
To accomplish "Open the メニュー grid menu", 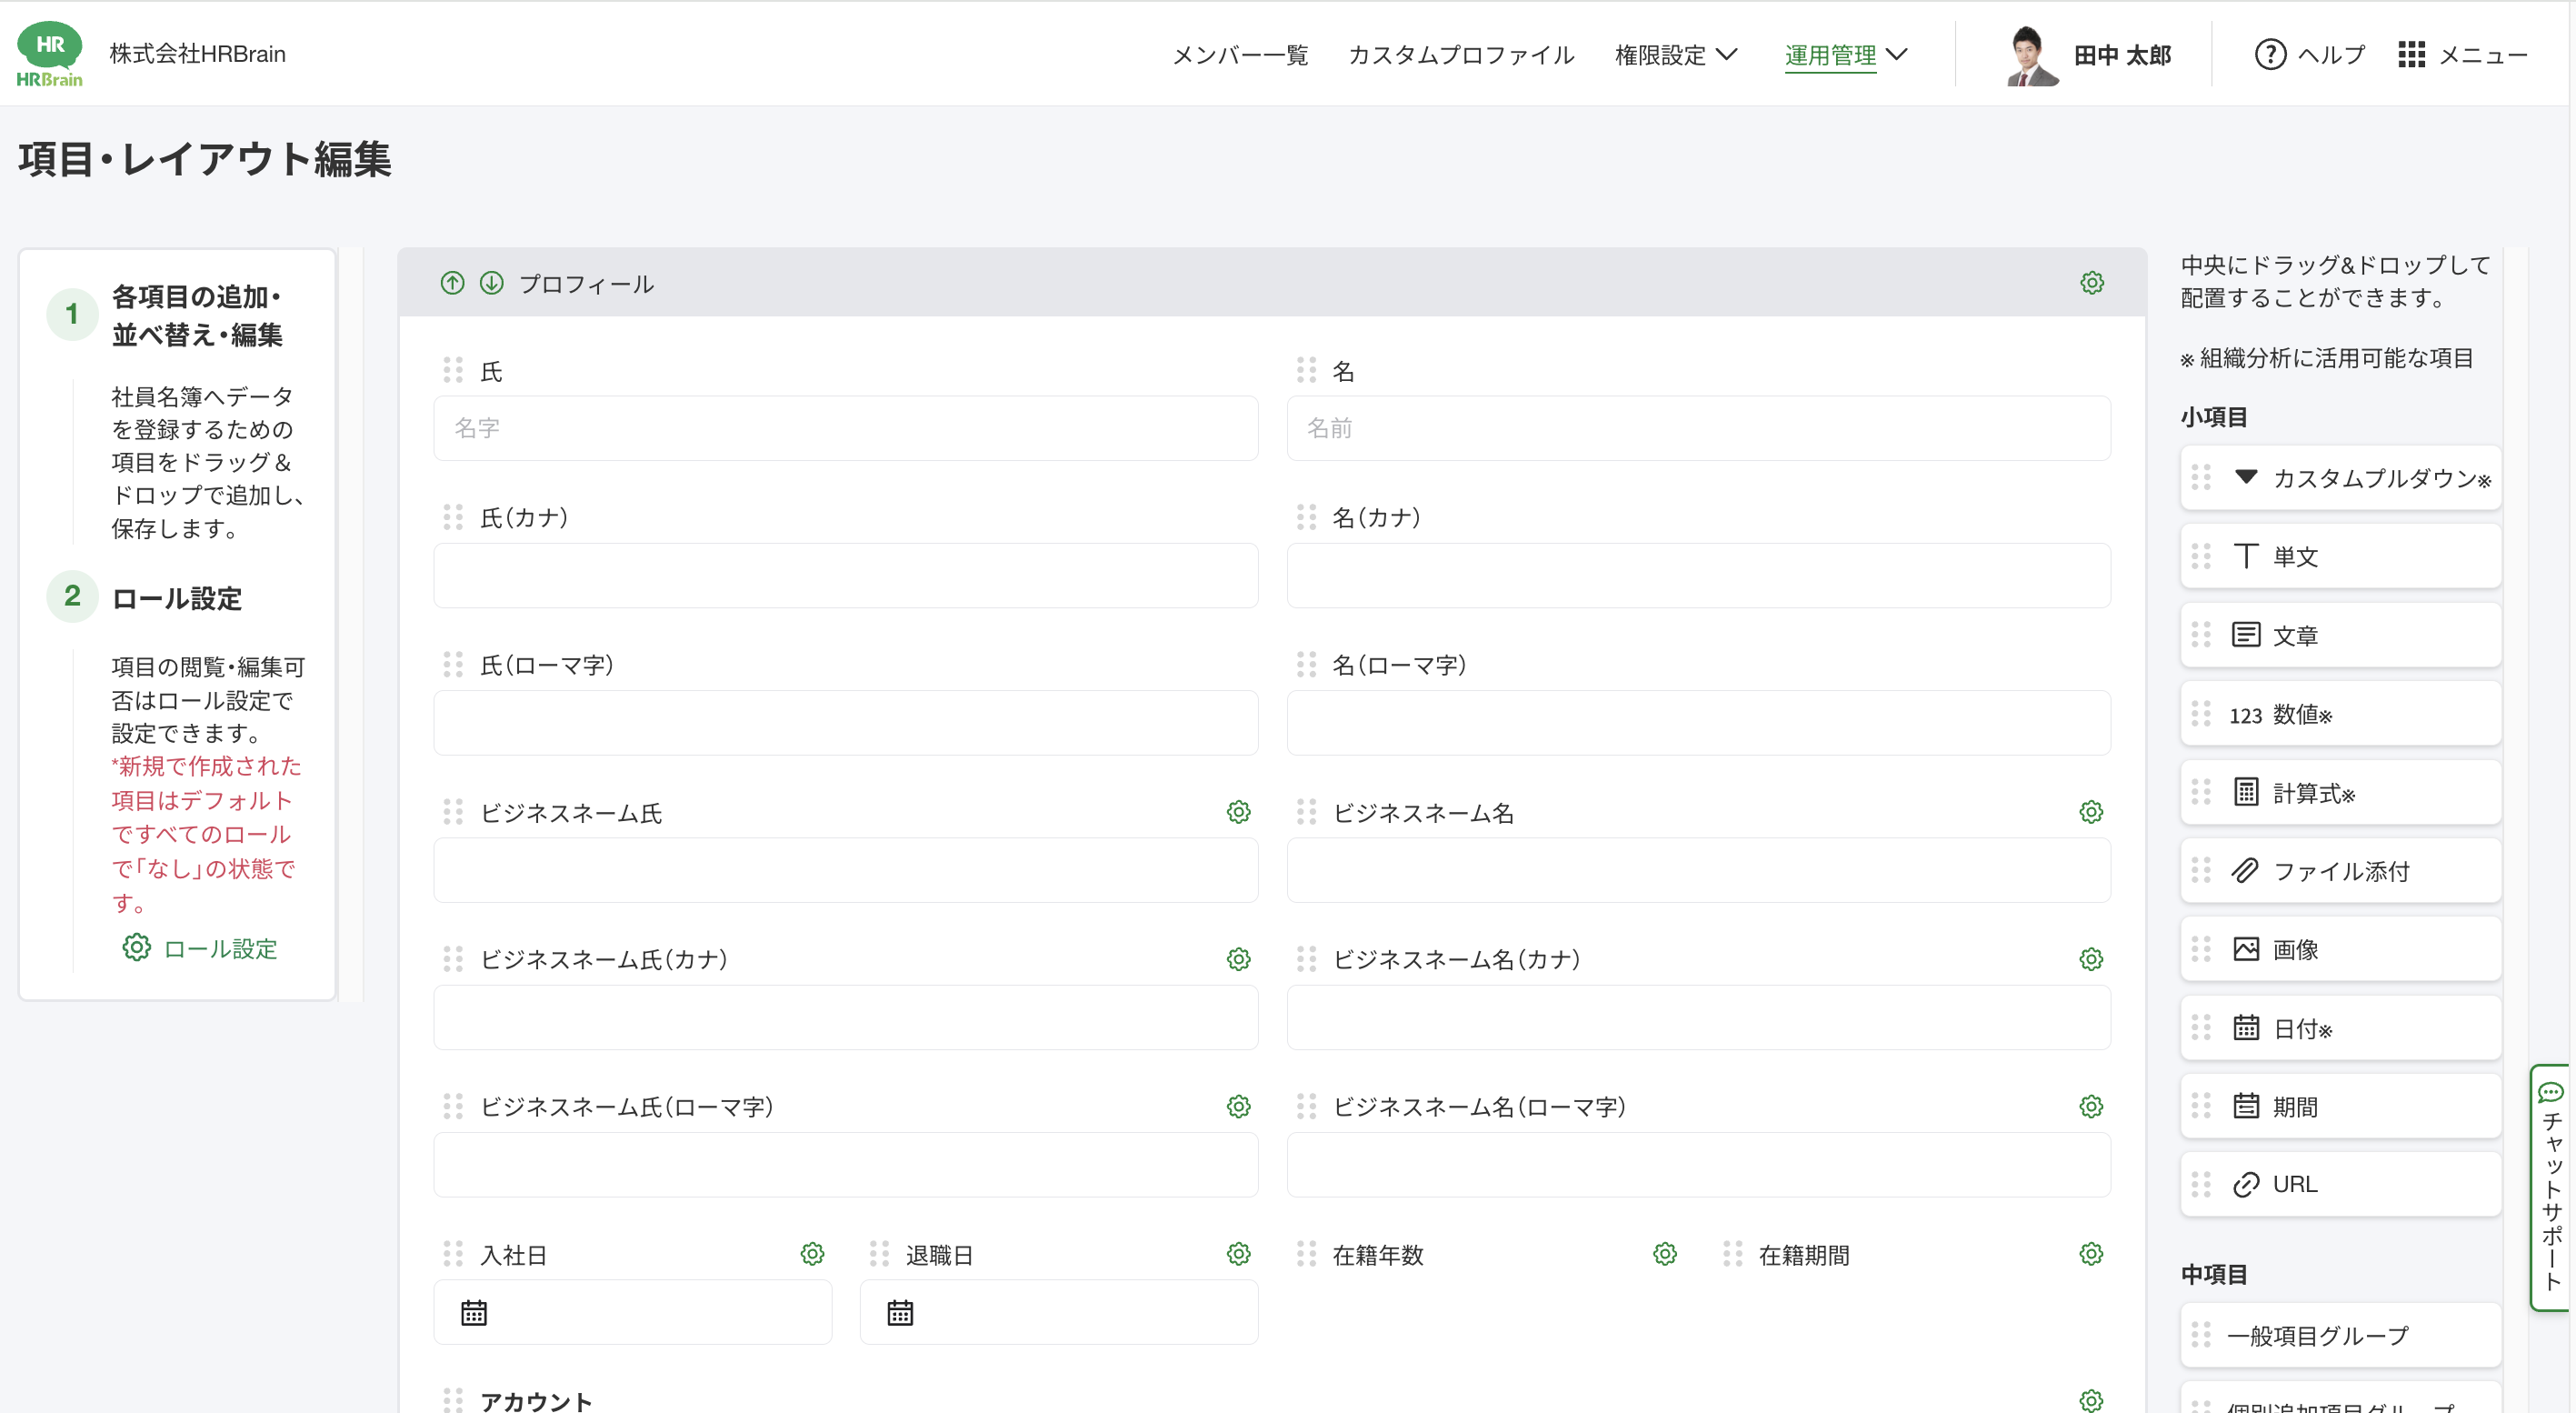I will tap(2462, 55).
